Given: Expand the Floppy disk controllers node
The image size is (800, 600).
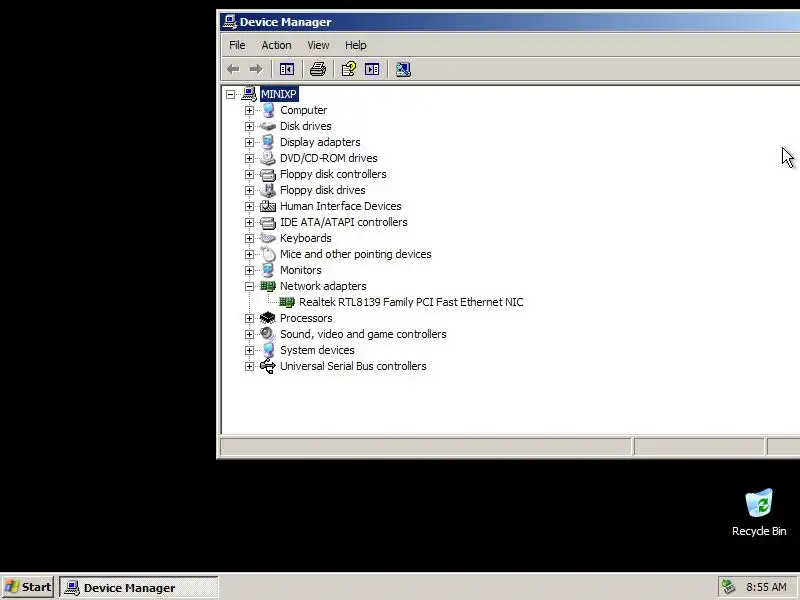Looking at the screenshot, I should [249, 174].
